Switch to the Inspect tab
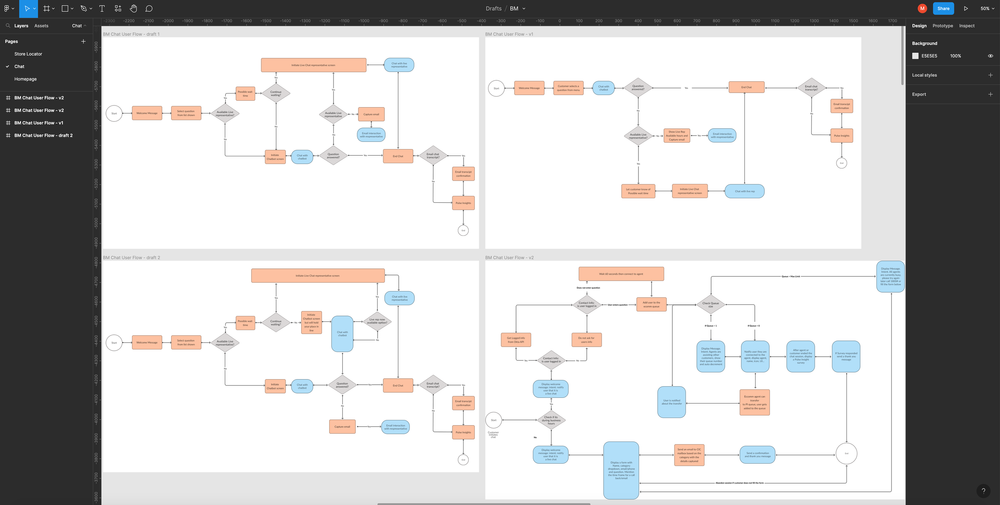1000x505 pixels. point(967,26)
